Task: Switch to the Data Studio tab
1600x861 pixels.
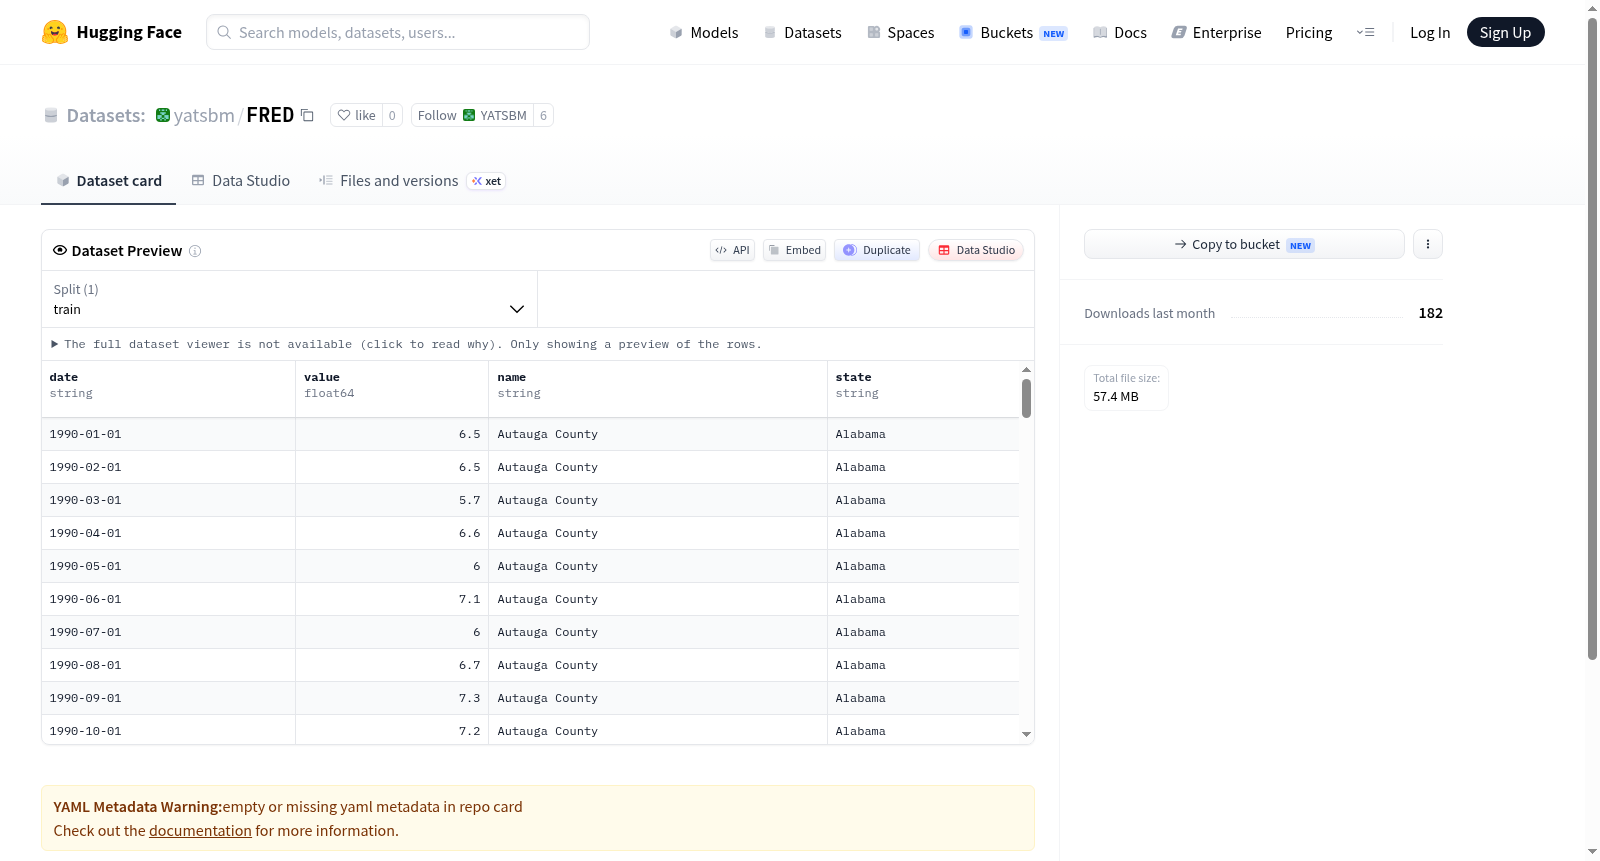Action: (x=241, y=181)
